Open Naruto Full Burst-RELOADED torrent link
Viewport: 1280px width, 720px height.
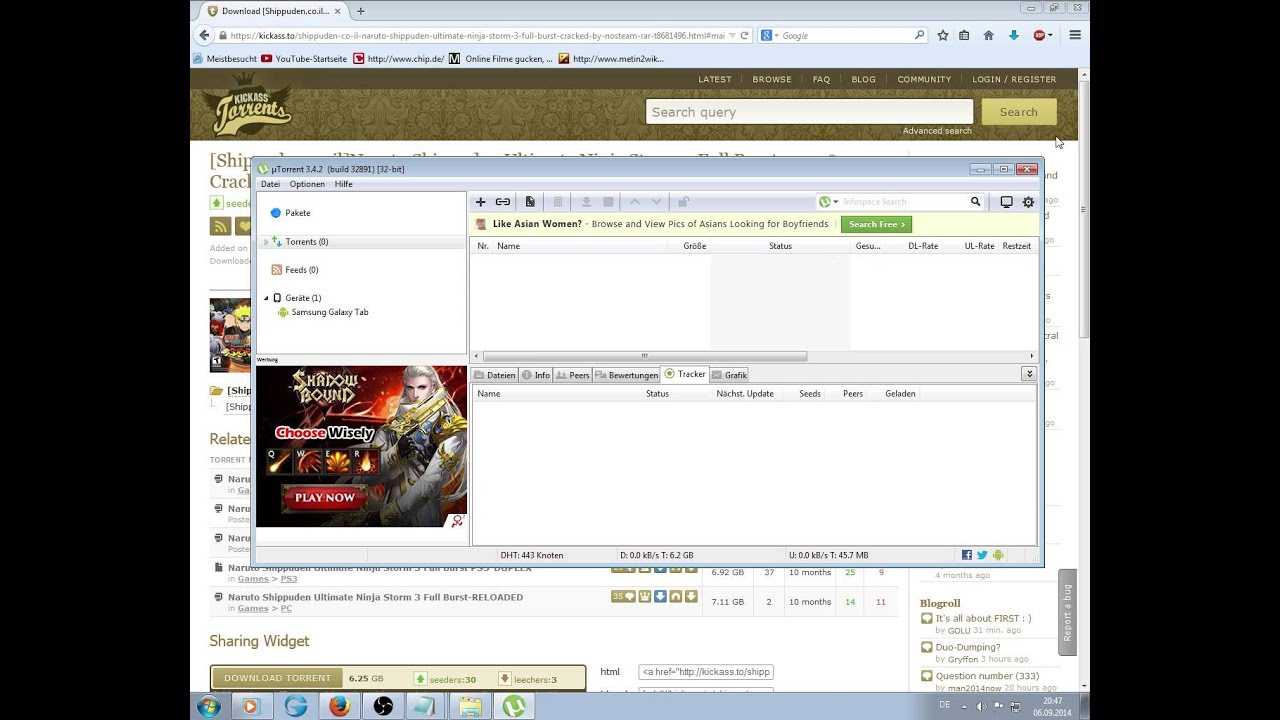pyautogui.click(x=375, y=597)
